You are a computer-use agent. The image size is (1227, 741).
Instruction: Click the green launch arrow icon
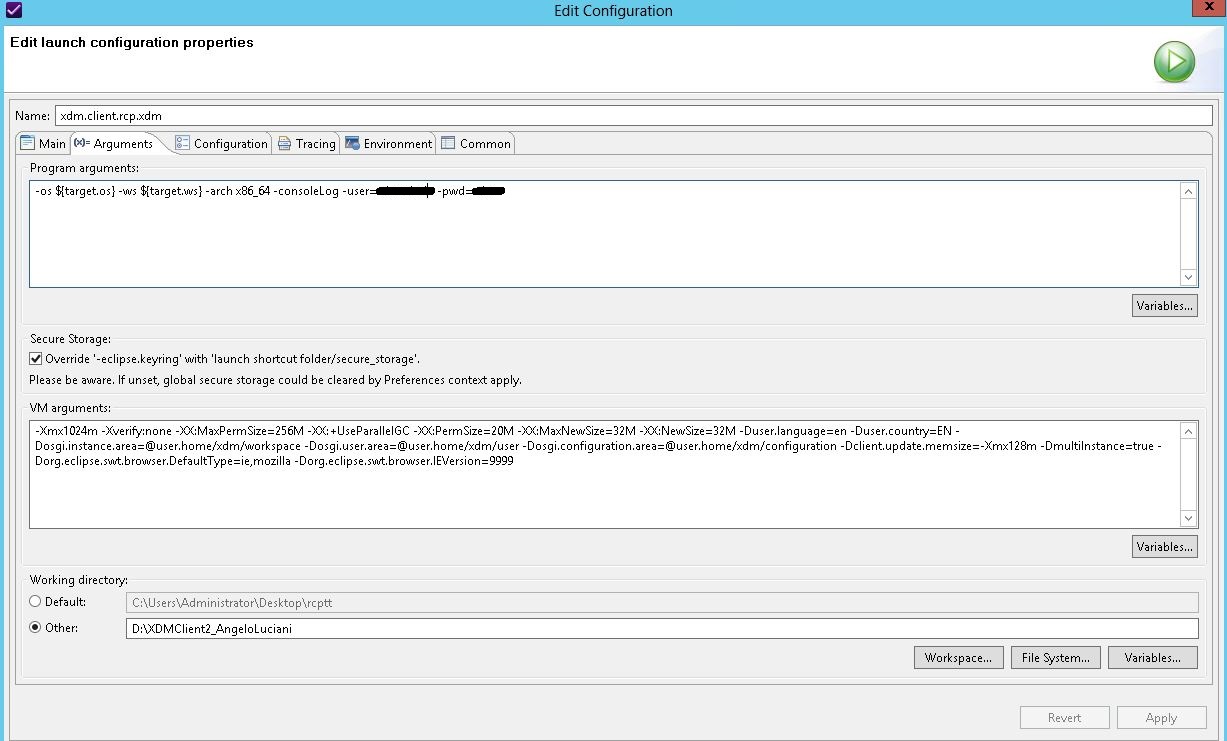pyautogui.click(x=1174, y=62)
